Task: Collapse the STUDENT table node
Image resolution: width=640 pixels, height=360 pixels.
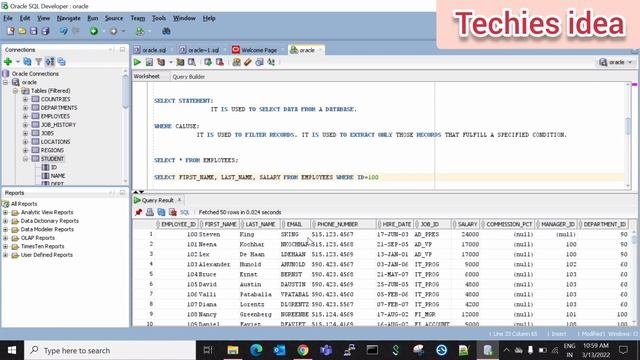Action: pyautogui.click(x=25, y=159)
